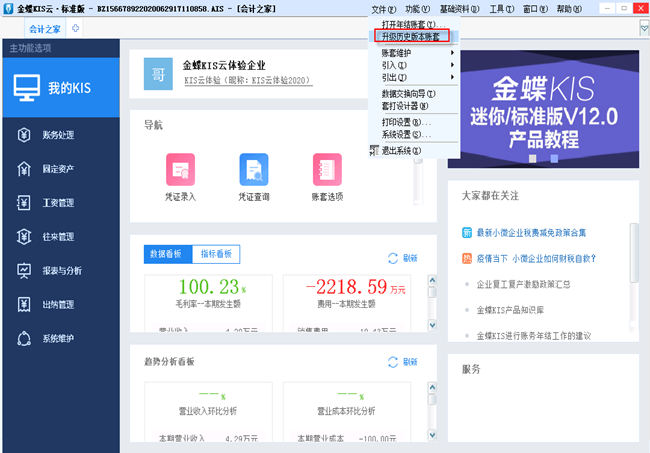
Task: Open link 最新小微企业税费减免政策合集
Action: tap(531, 233)
